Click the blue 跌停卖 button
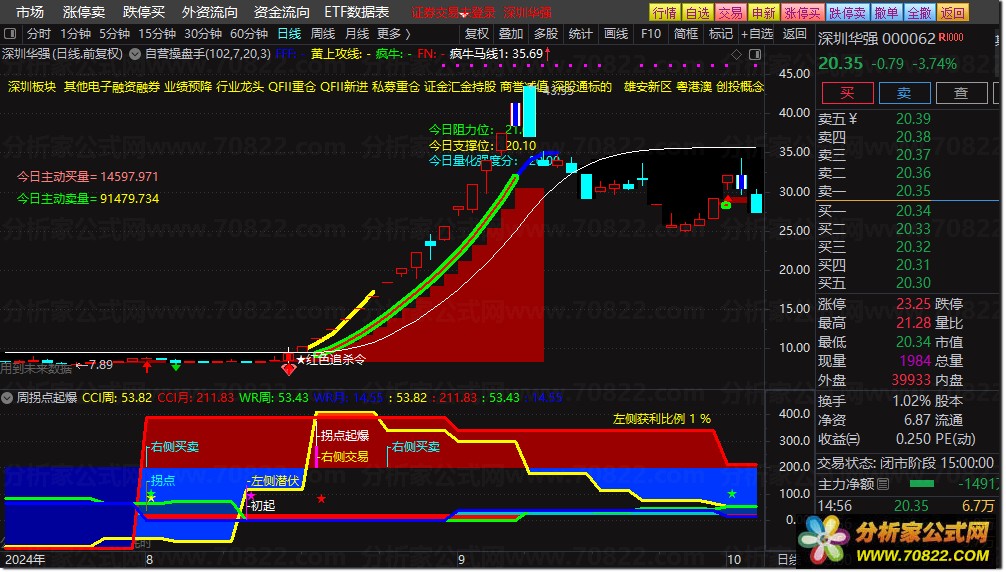1006x572 pixels. 848,12
